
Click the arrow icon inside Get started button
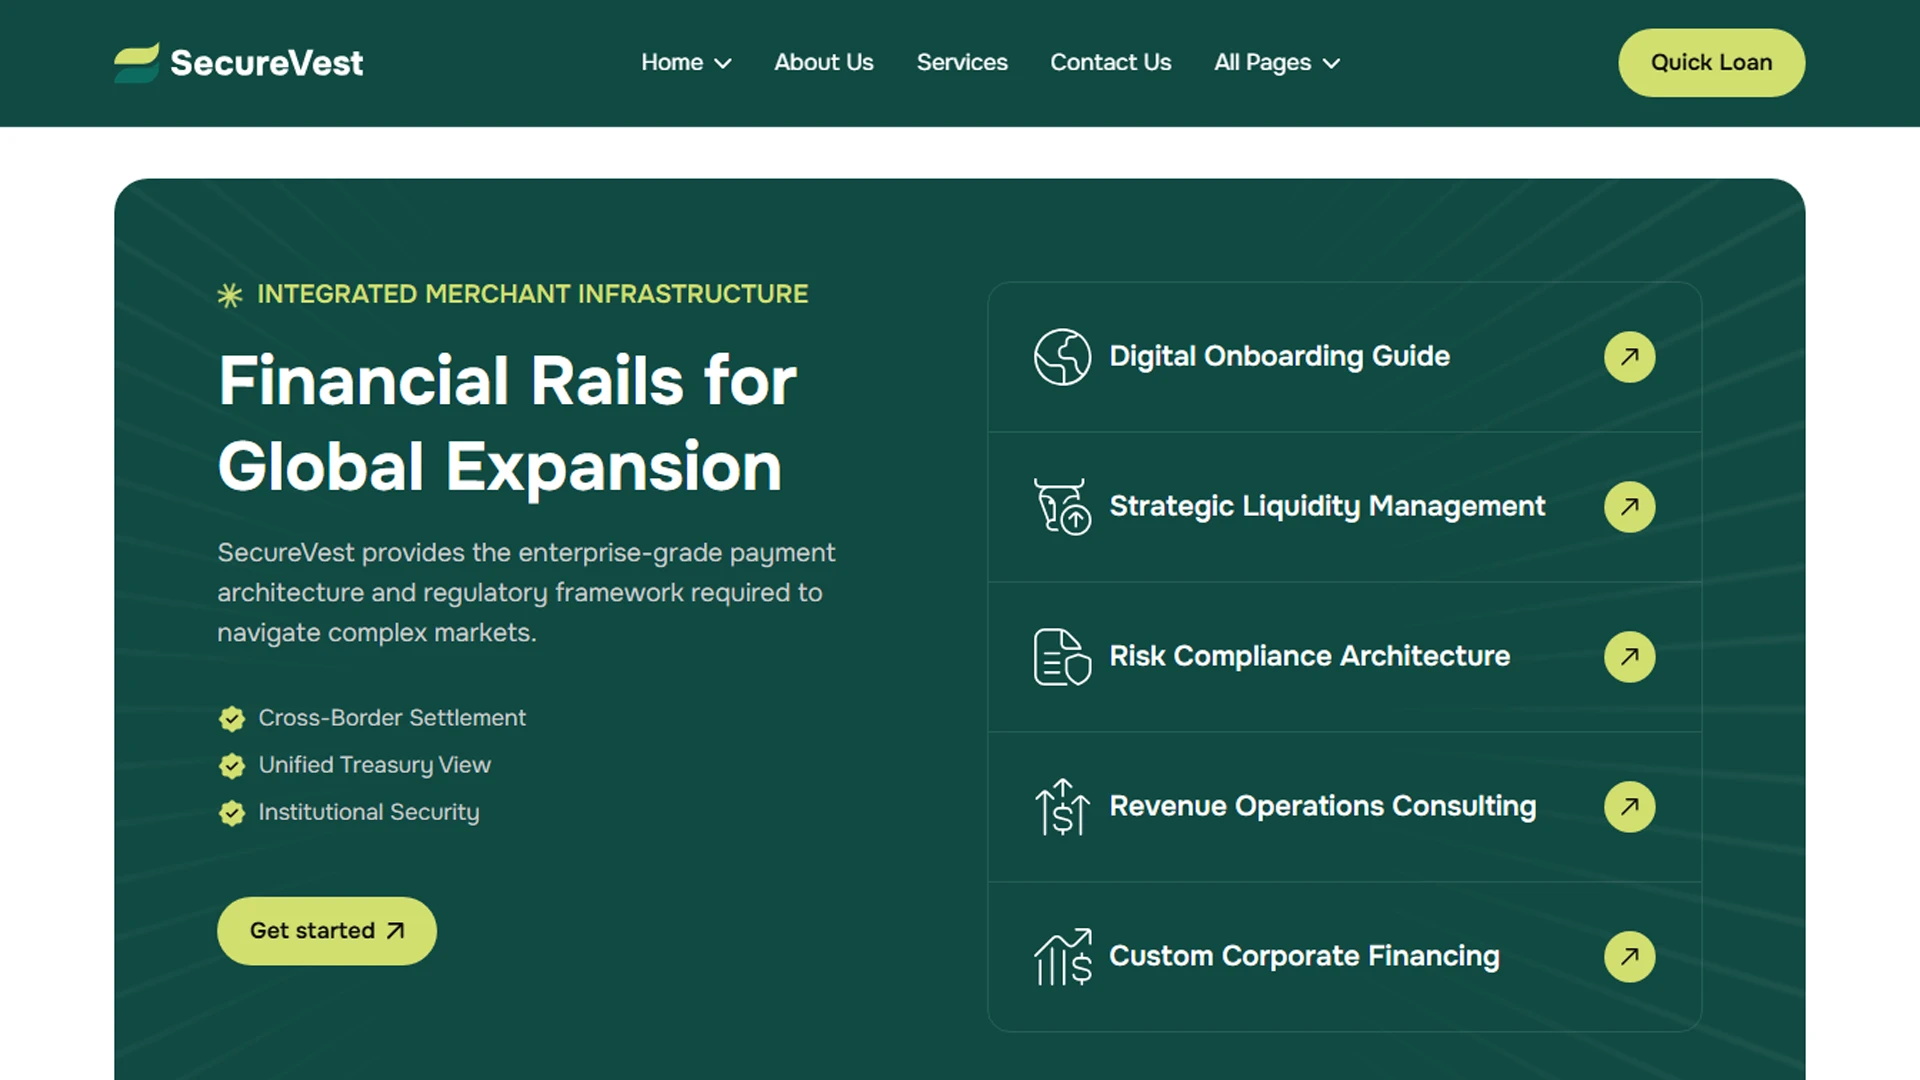(396, 931)
